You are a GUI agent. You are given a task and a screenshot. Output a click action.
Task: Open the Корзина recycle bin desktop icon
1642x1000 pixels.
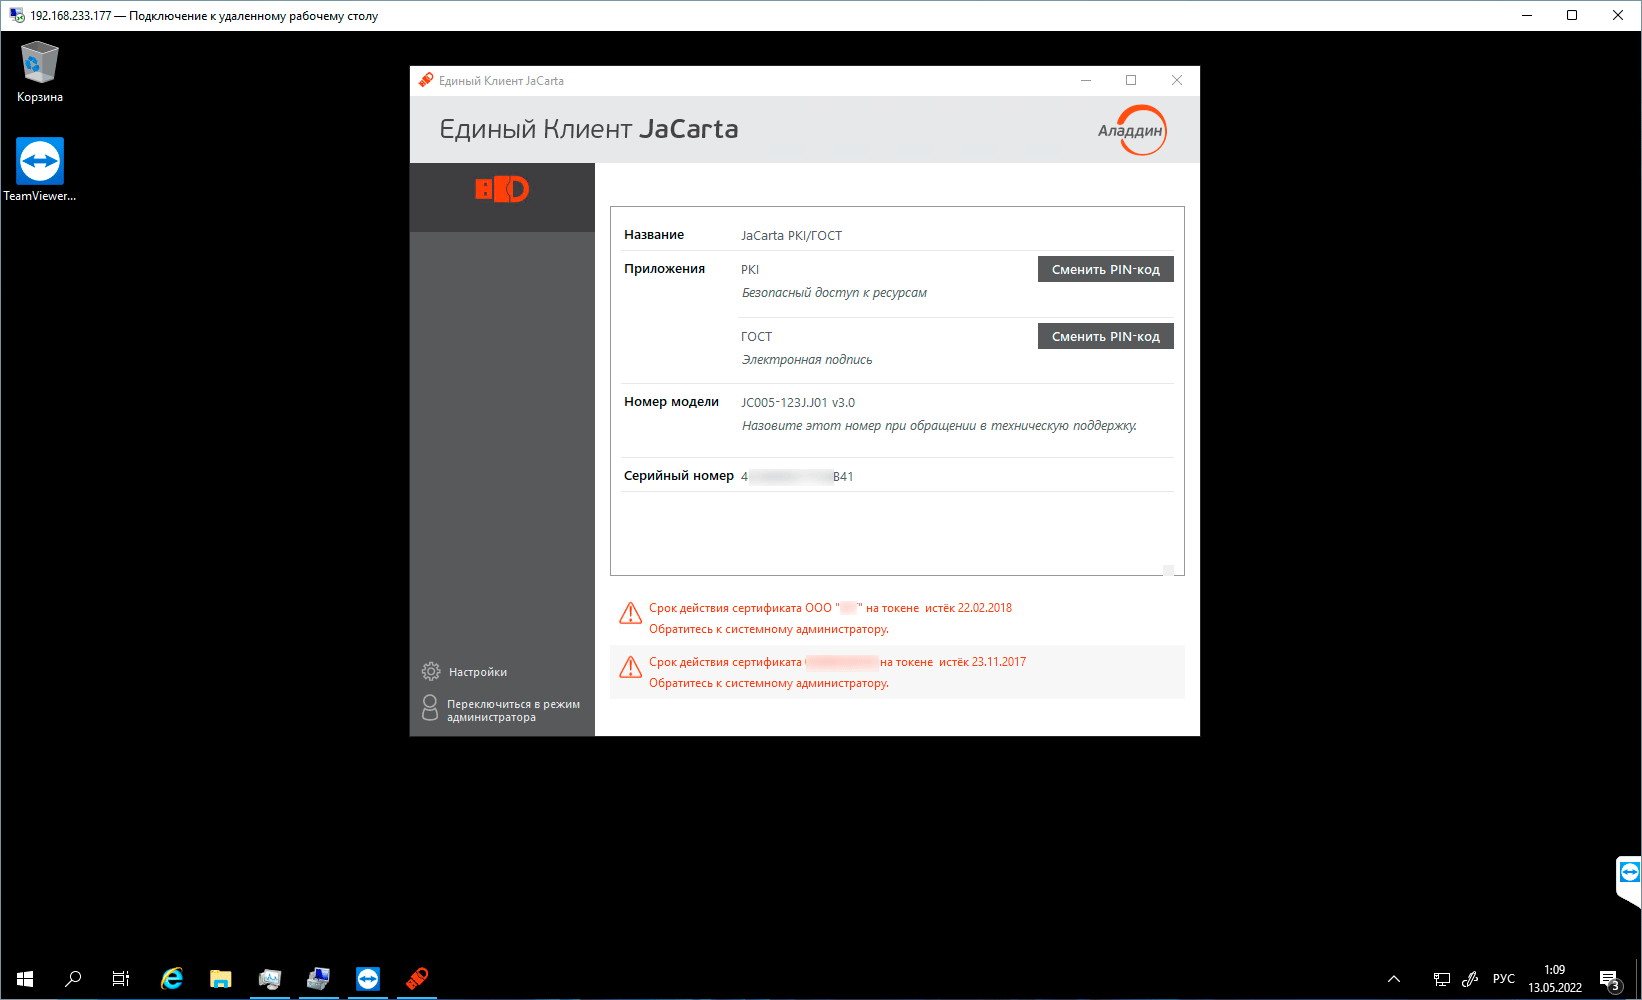[x=40, y=72]
